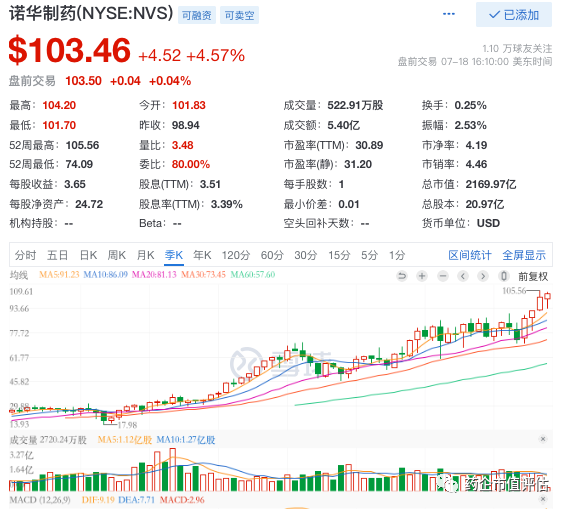Click the DIF:9.19 value
The width and height of the screenshot is (566, 509).
98,500
